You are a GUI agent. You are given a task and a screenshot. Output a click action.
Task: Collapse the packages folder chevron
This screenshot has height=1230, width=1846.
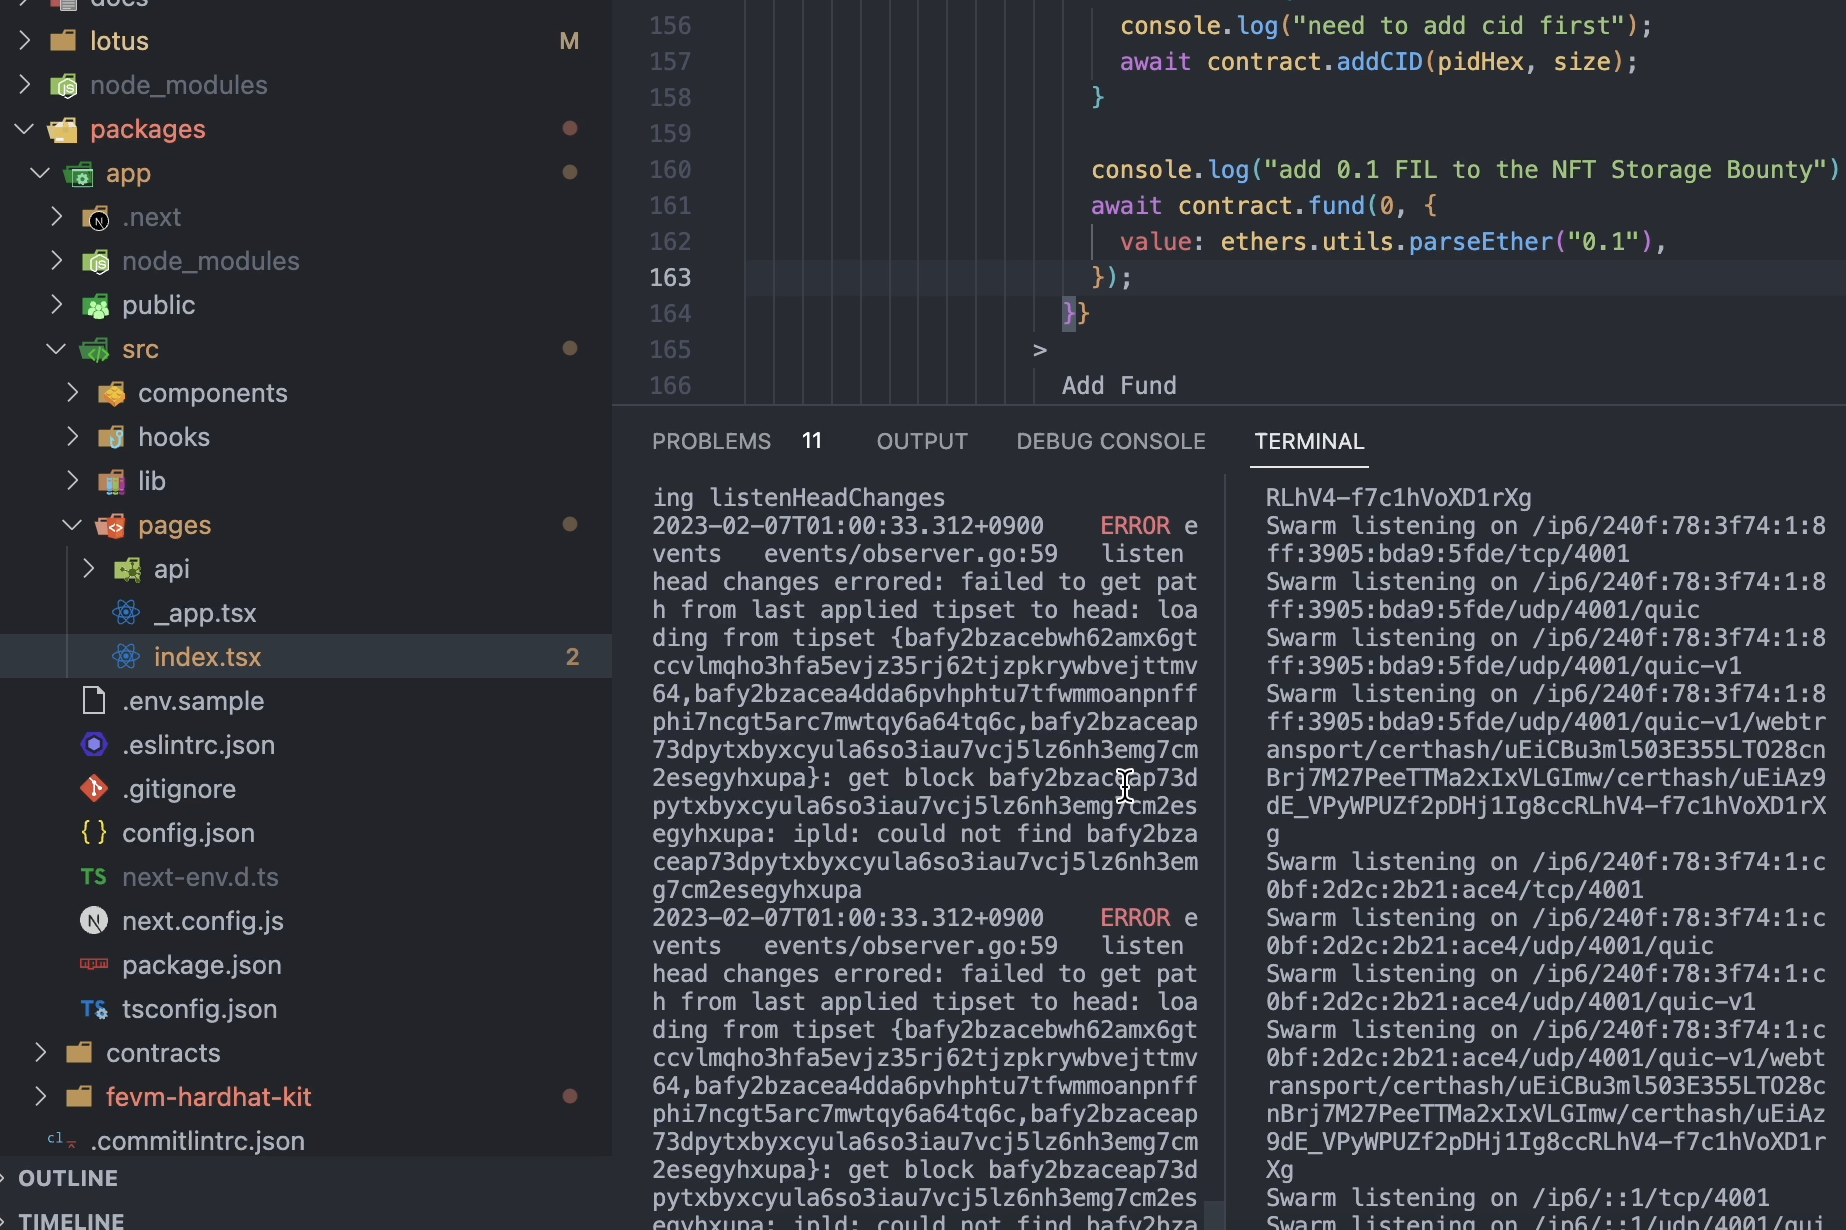pos(25,129)
